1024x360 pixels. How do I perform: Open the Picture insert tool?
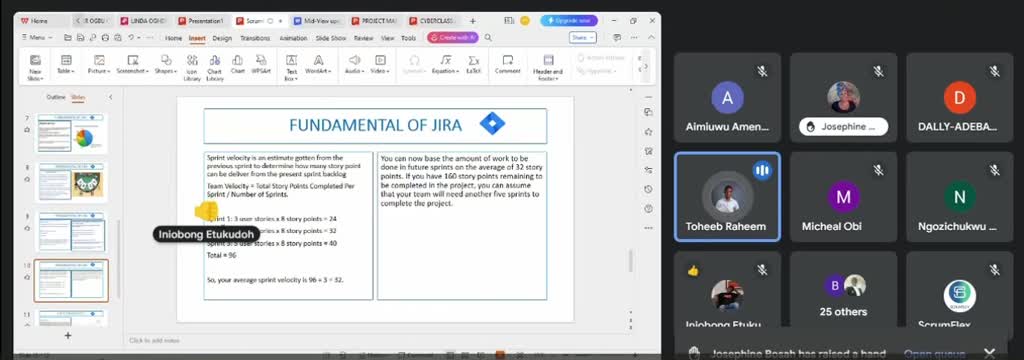coord(99,64)
